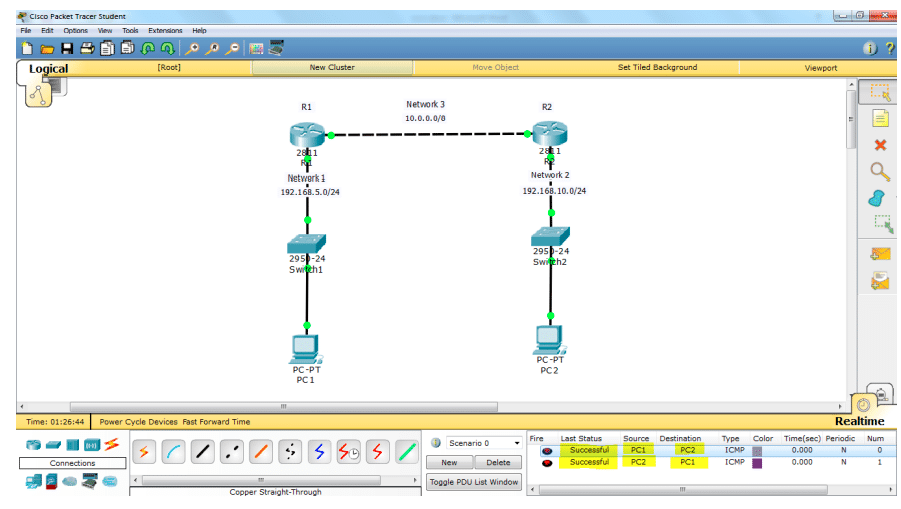The width and height of the screenshot is (901, 509).
Task: Fire the PC2 to PC1 PDU
Action: point(547,463)
